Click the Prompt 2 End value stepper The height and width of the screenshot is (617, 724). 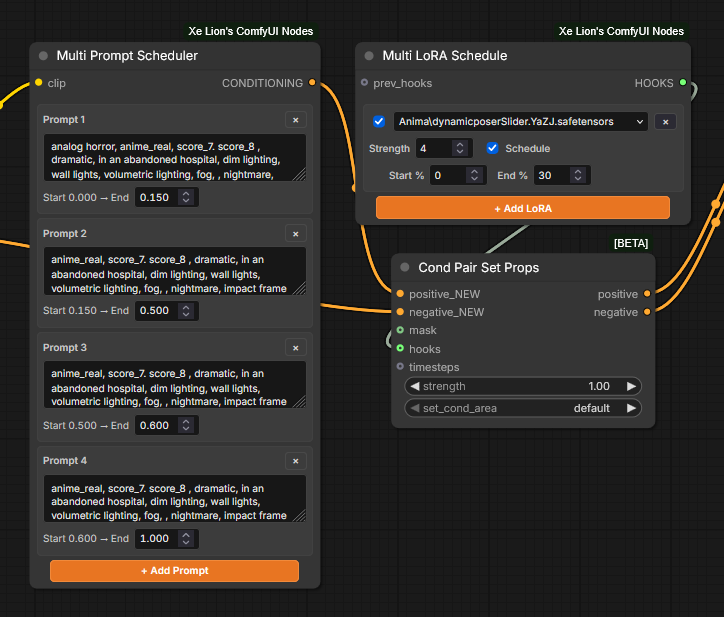pos(186,311)
